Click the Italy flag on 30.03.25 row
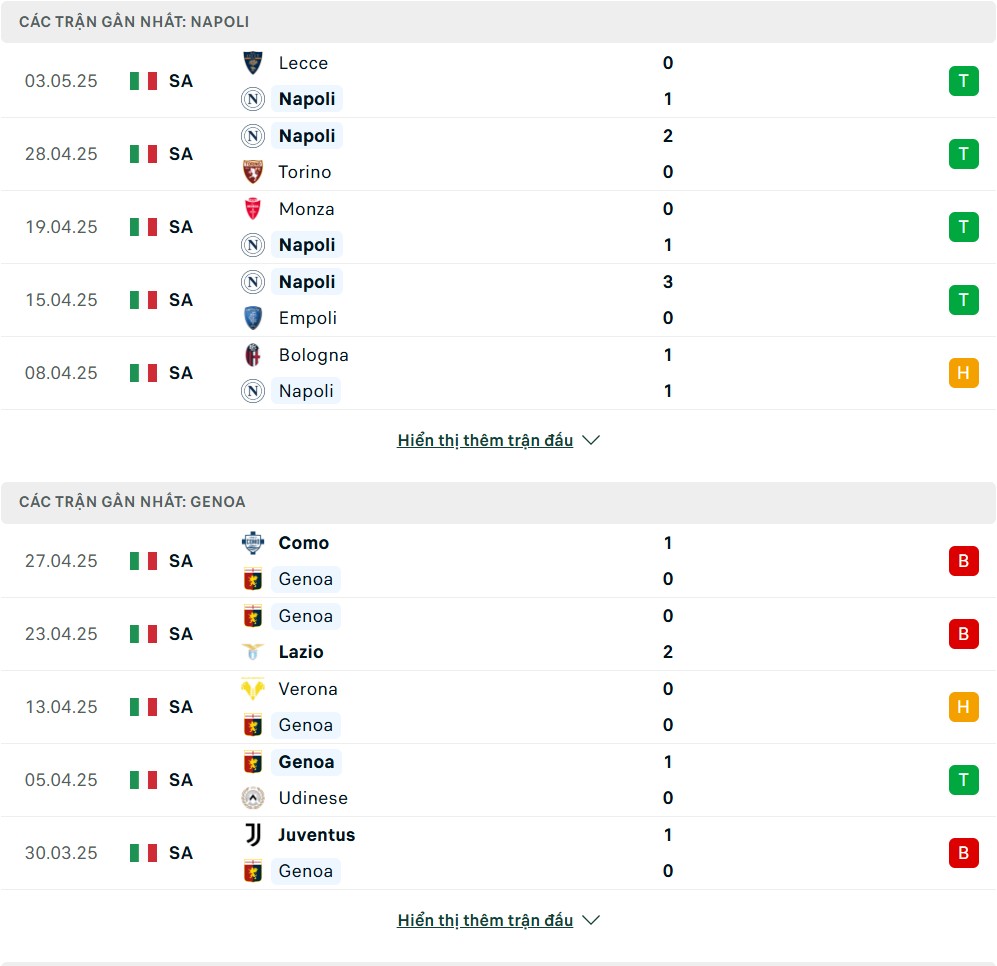The width and height of the screenshot is (997, 966). [x=143, y=853]
